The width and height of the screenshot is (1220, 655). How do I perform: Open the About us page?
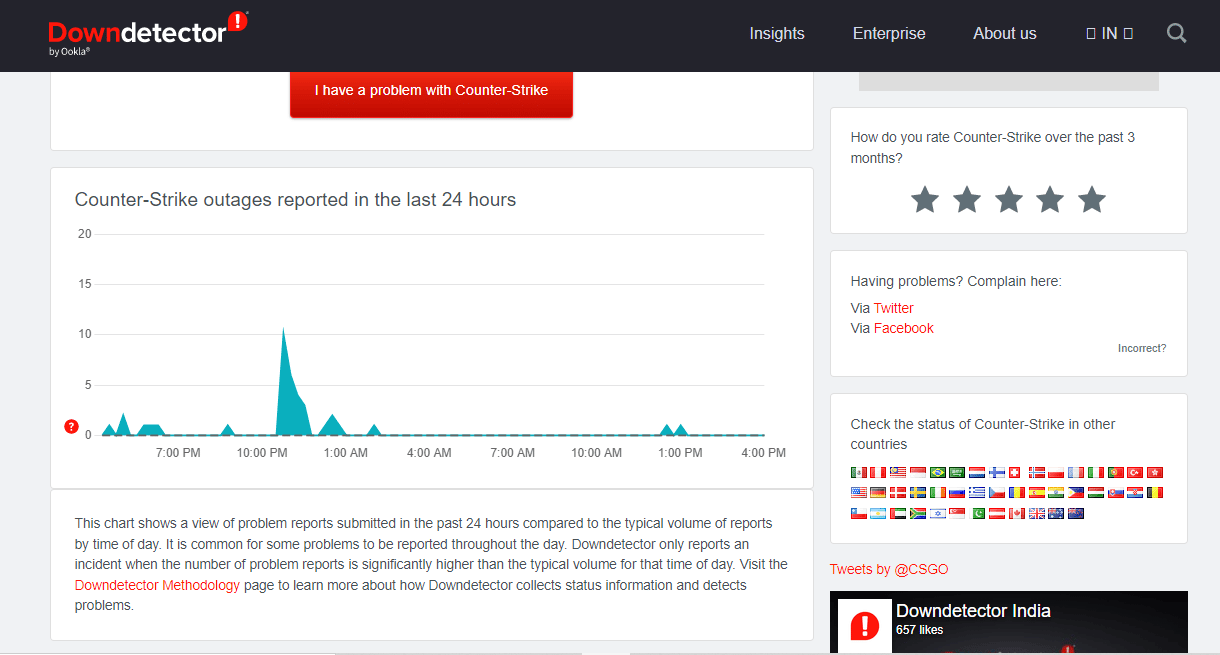[x=1004, y=34]
